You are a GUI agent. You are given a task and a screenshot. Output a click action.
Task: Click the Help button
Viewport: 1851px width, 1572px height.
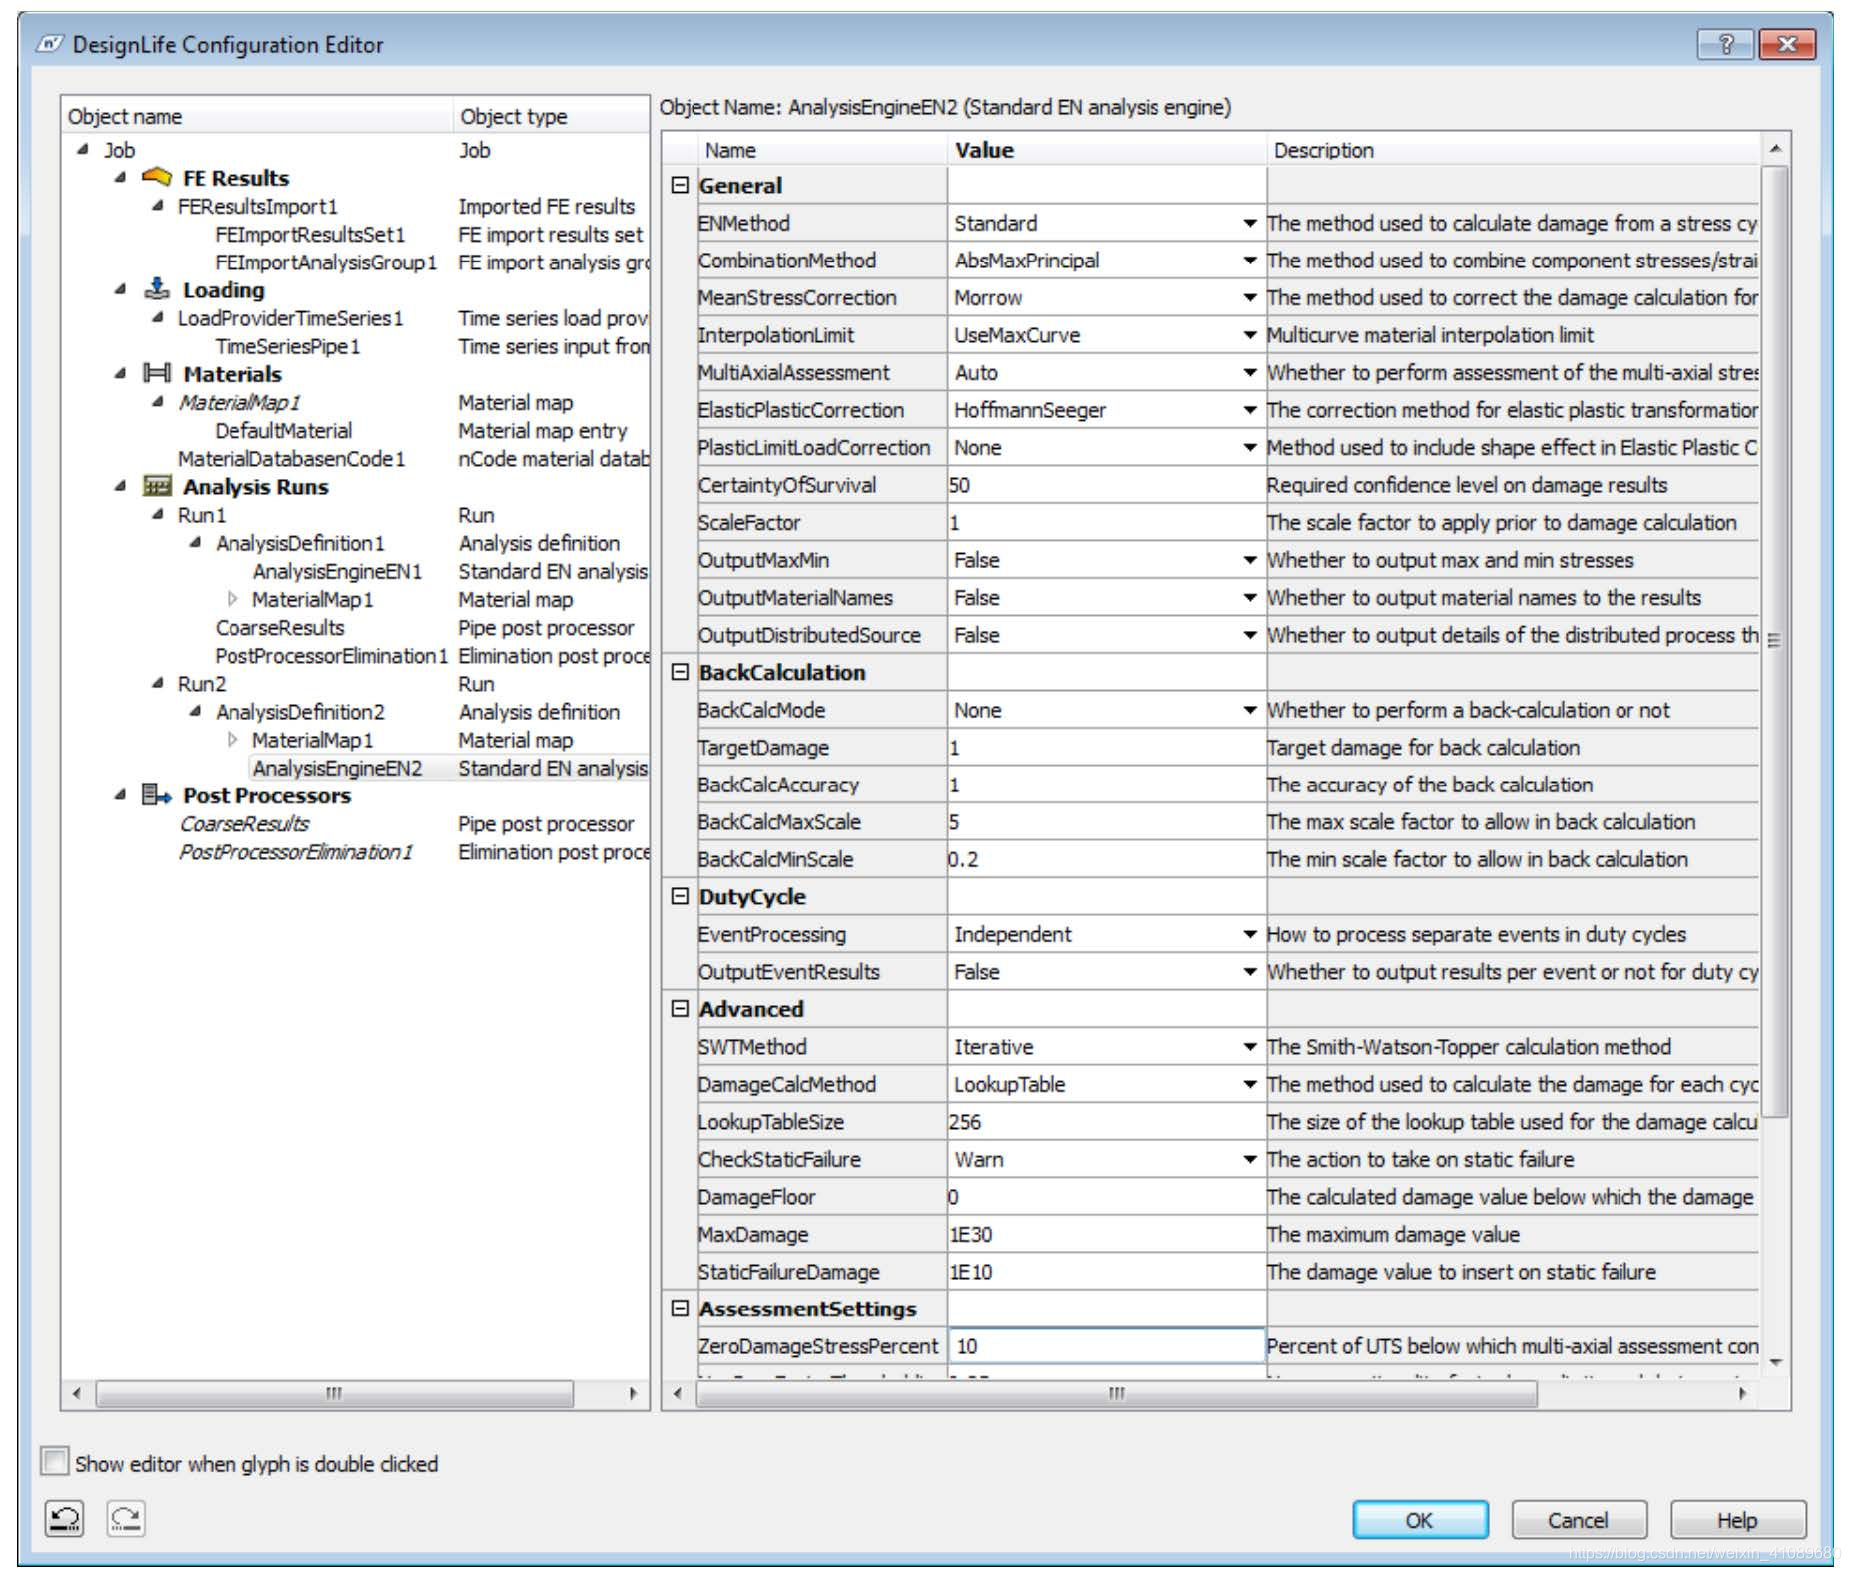coord(1738,1520)
